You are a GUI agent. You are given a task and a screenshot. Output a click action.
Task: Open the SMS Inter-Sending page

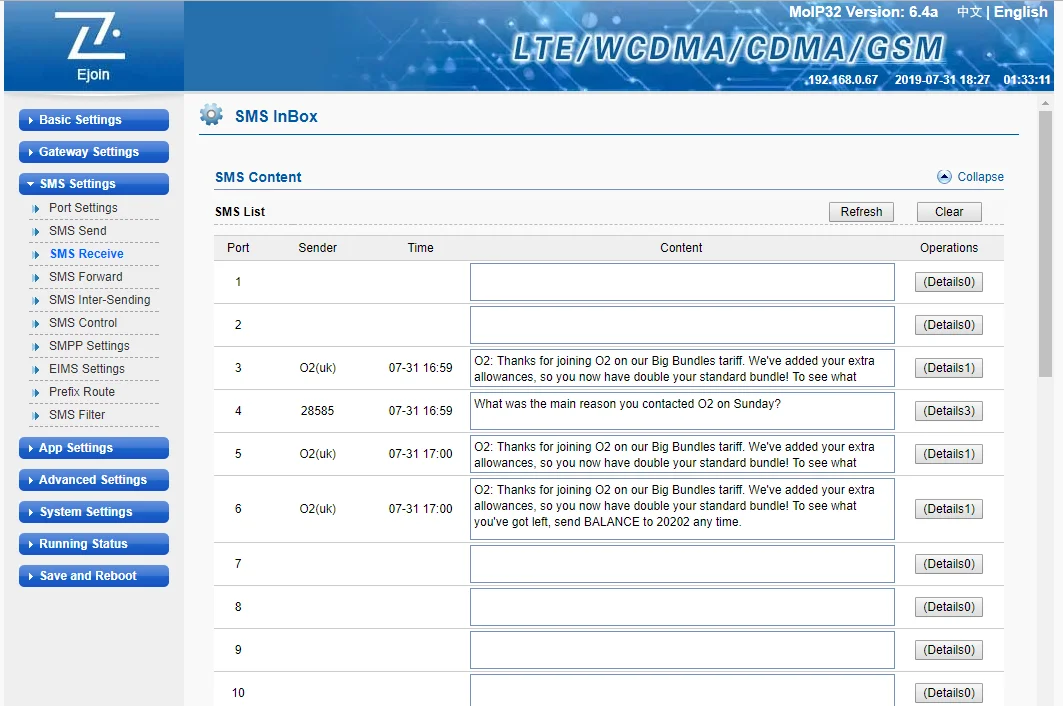(x=100, y=300)
